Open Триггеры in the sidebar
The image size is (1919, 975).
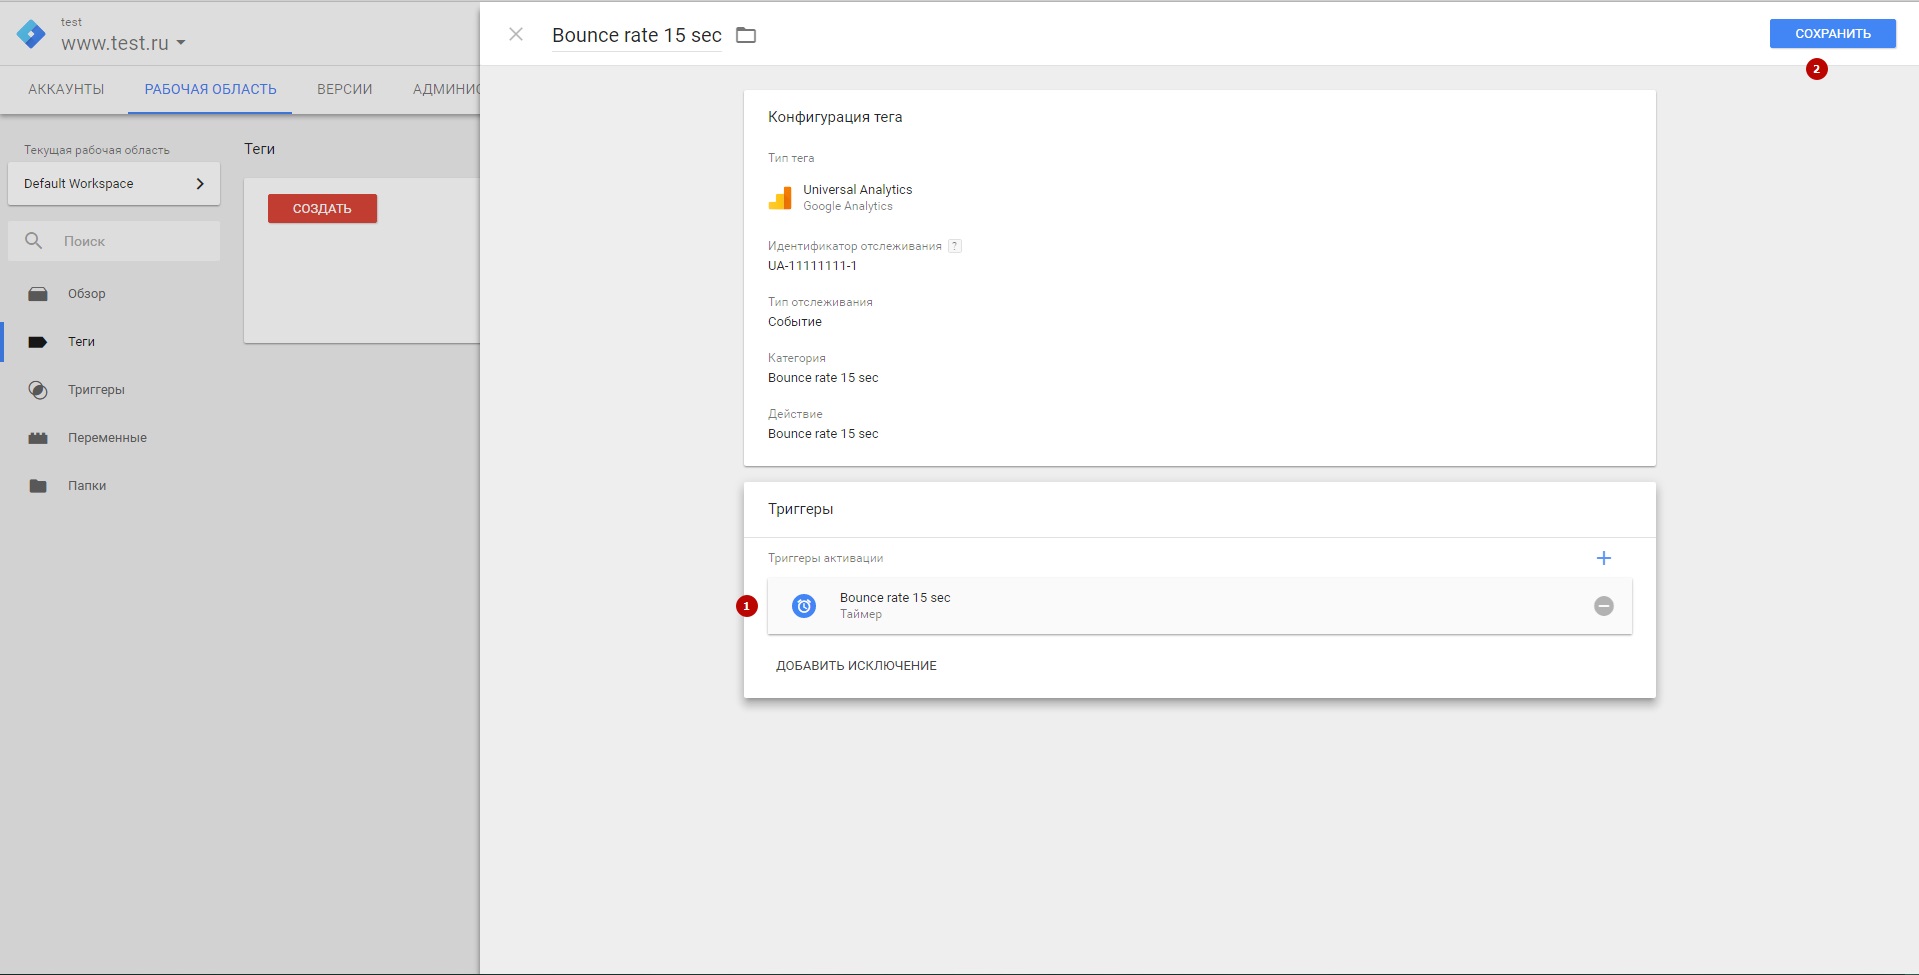click(96, 390)
